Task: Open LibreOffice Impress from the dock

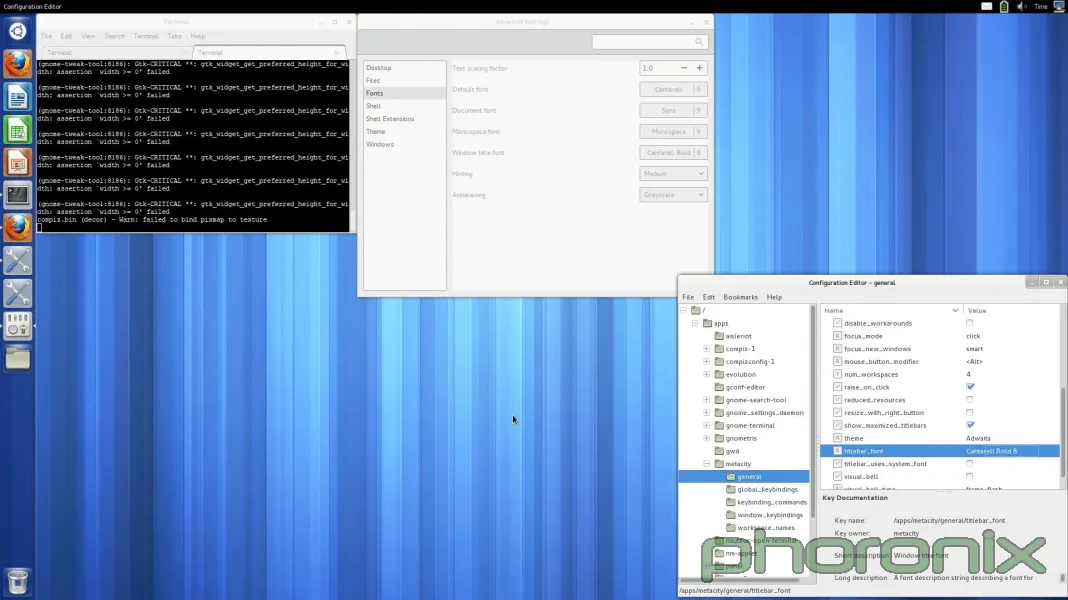Action: click(x=17, y=162)
